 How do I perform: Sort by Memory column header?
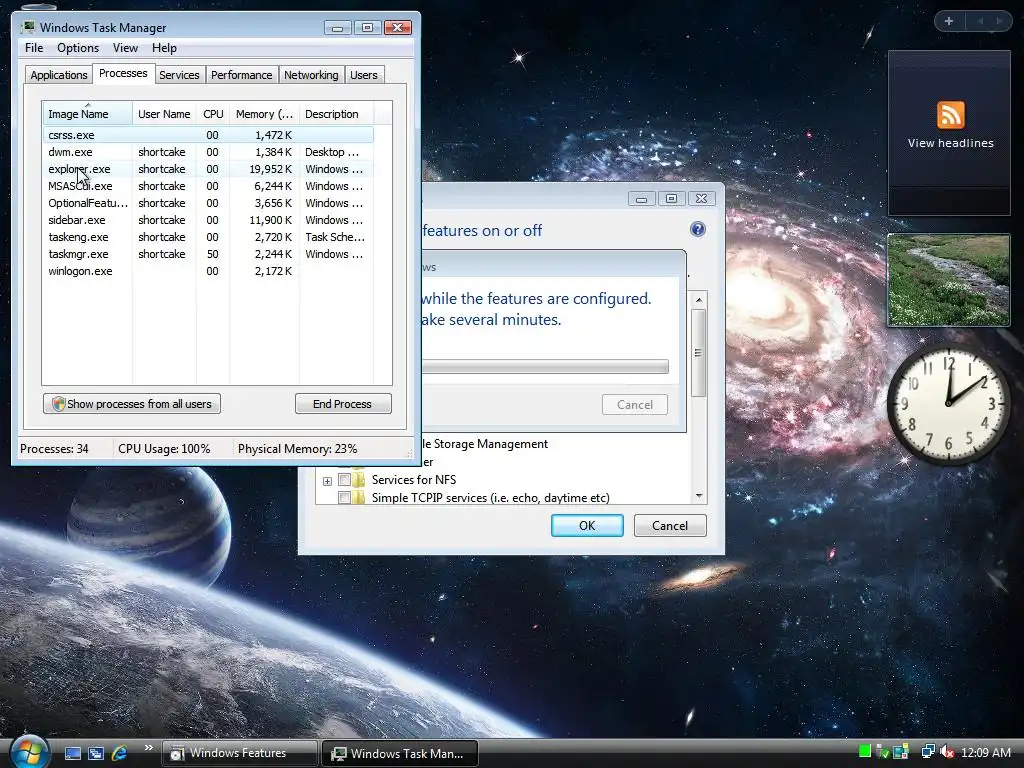point(264,114)
